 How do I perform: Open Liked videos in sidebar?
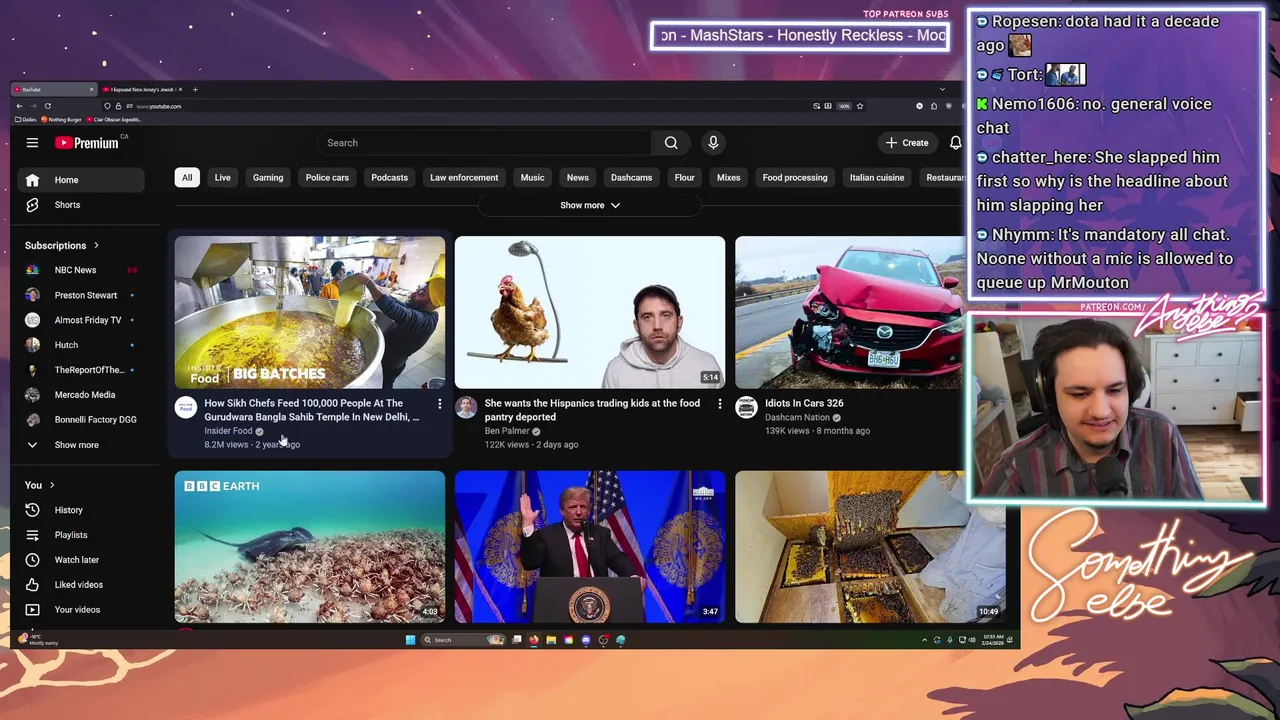click(x=81, y=585)
